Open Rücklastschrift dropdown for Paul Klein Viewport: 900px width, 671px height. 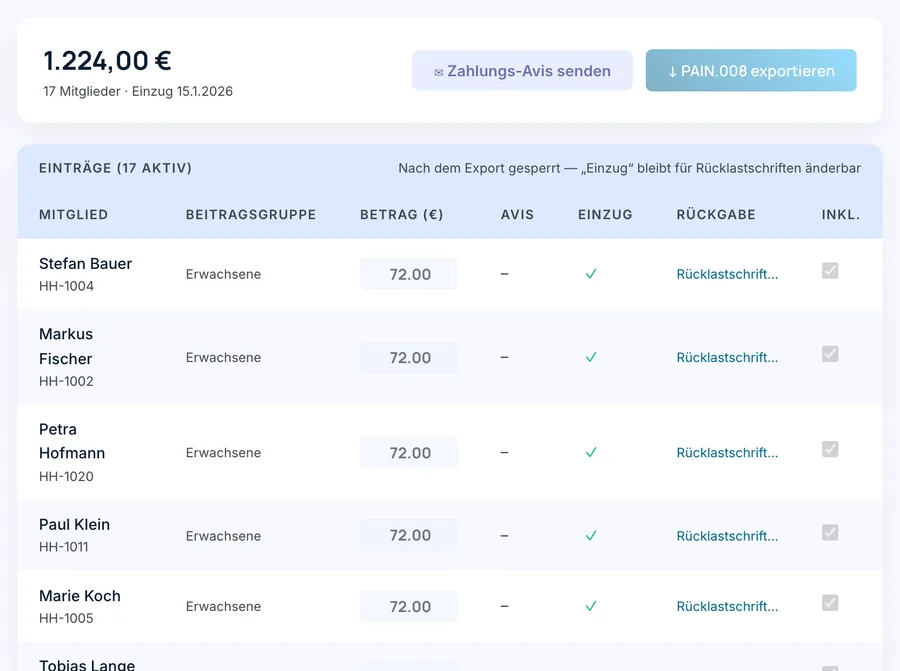click(727, 536)
